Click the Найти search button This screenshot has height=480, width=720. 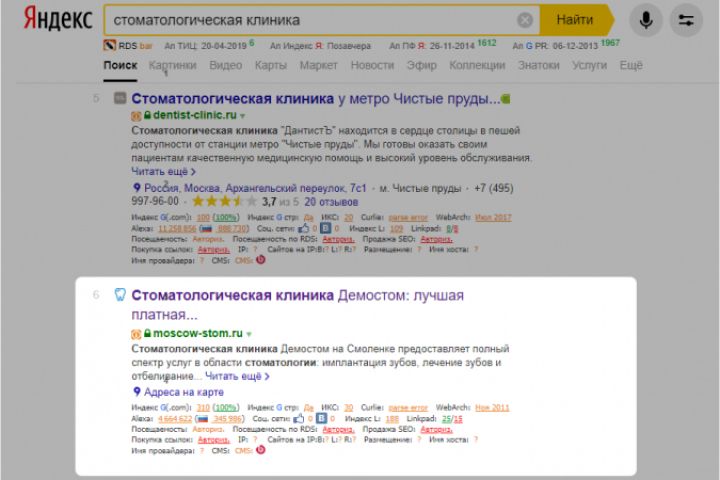point(576,20)
